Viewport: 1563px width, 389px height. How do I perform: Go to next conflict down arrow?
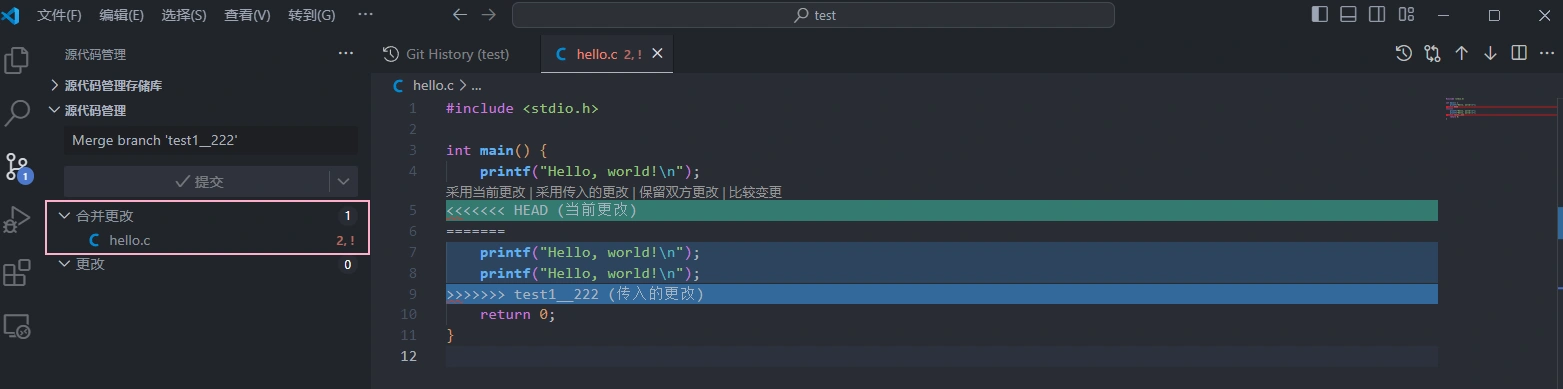pos(1490,53)
